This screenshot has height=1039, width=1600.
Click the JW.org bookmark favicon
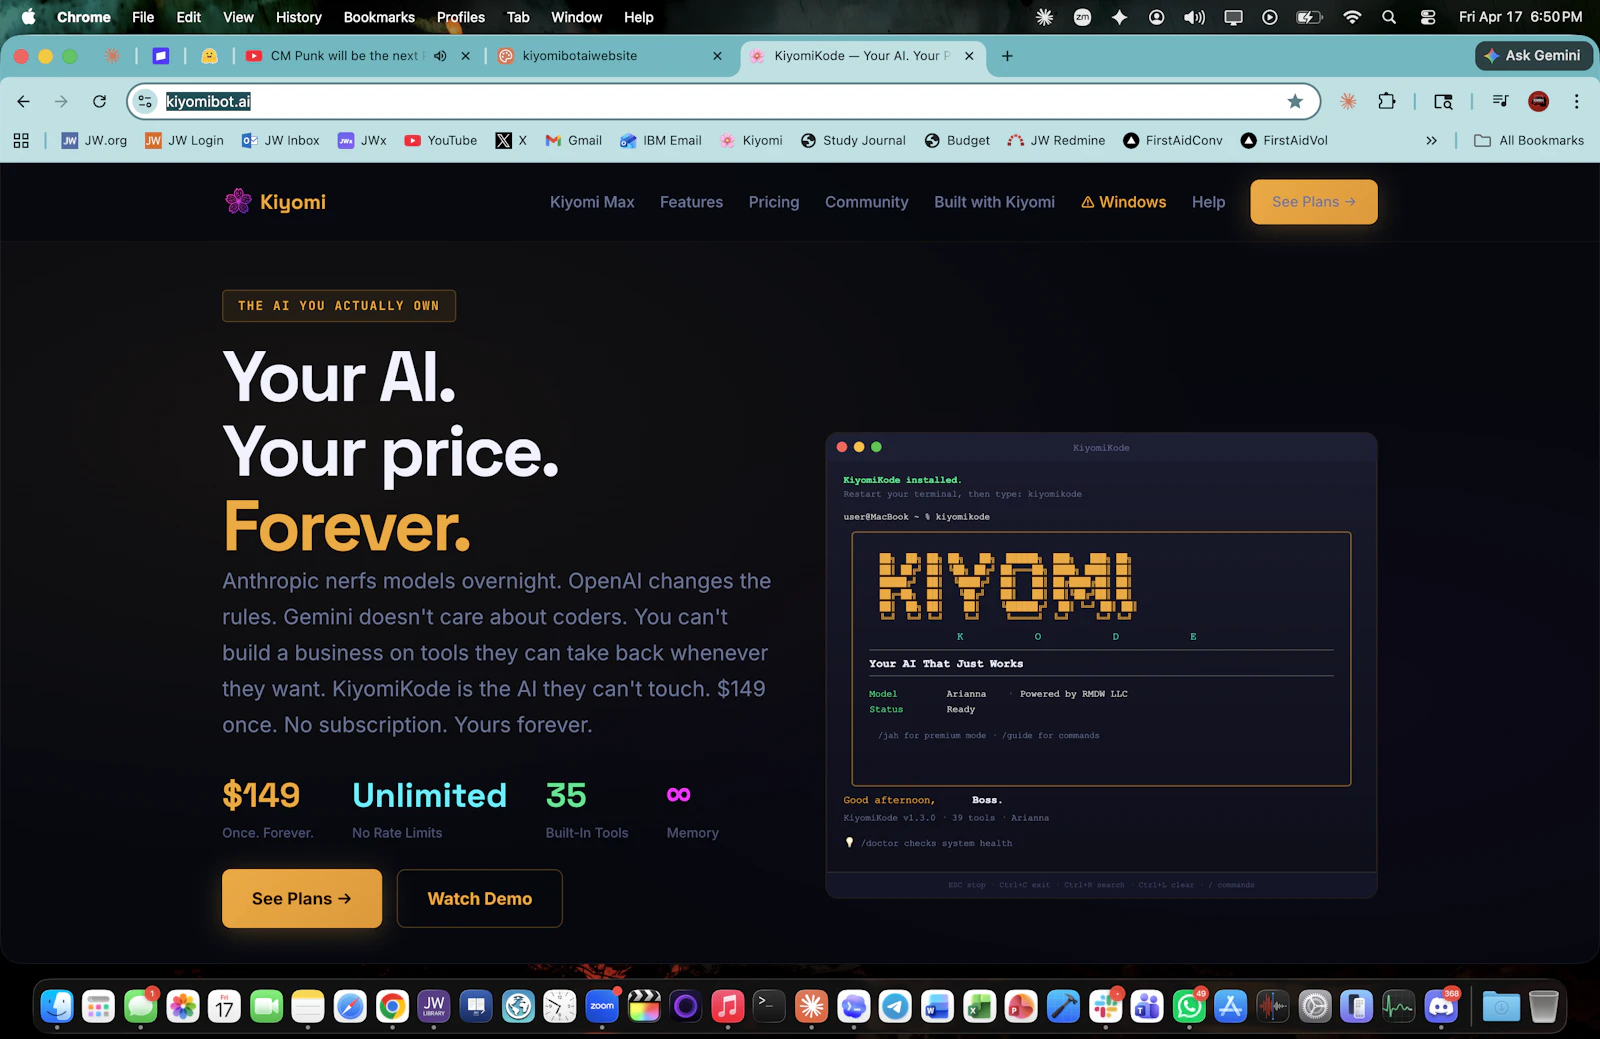pos(70,140)
